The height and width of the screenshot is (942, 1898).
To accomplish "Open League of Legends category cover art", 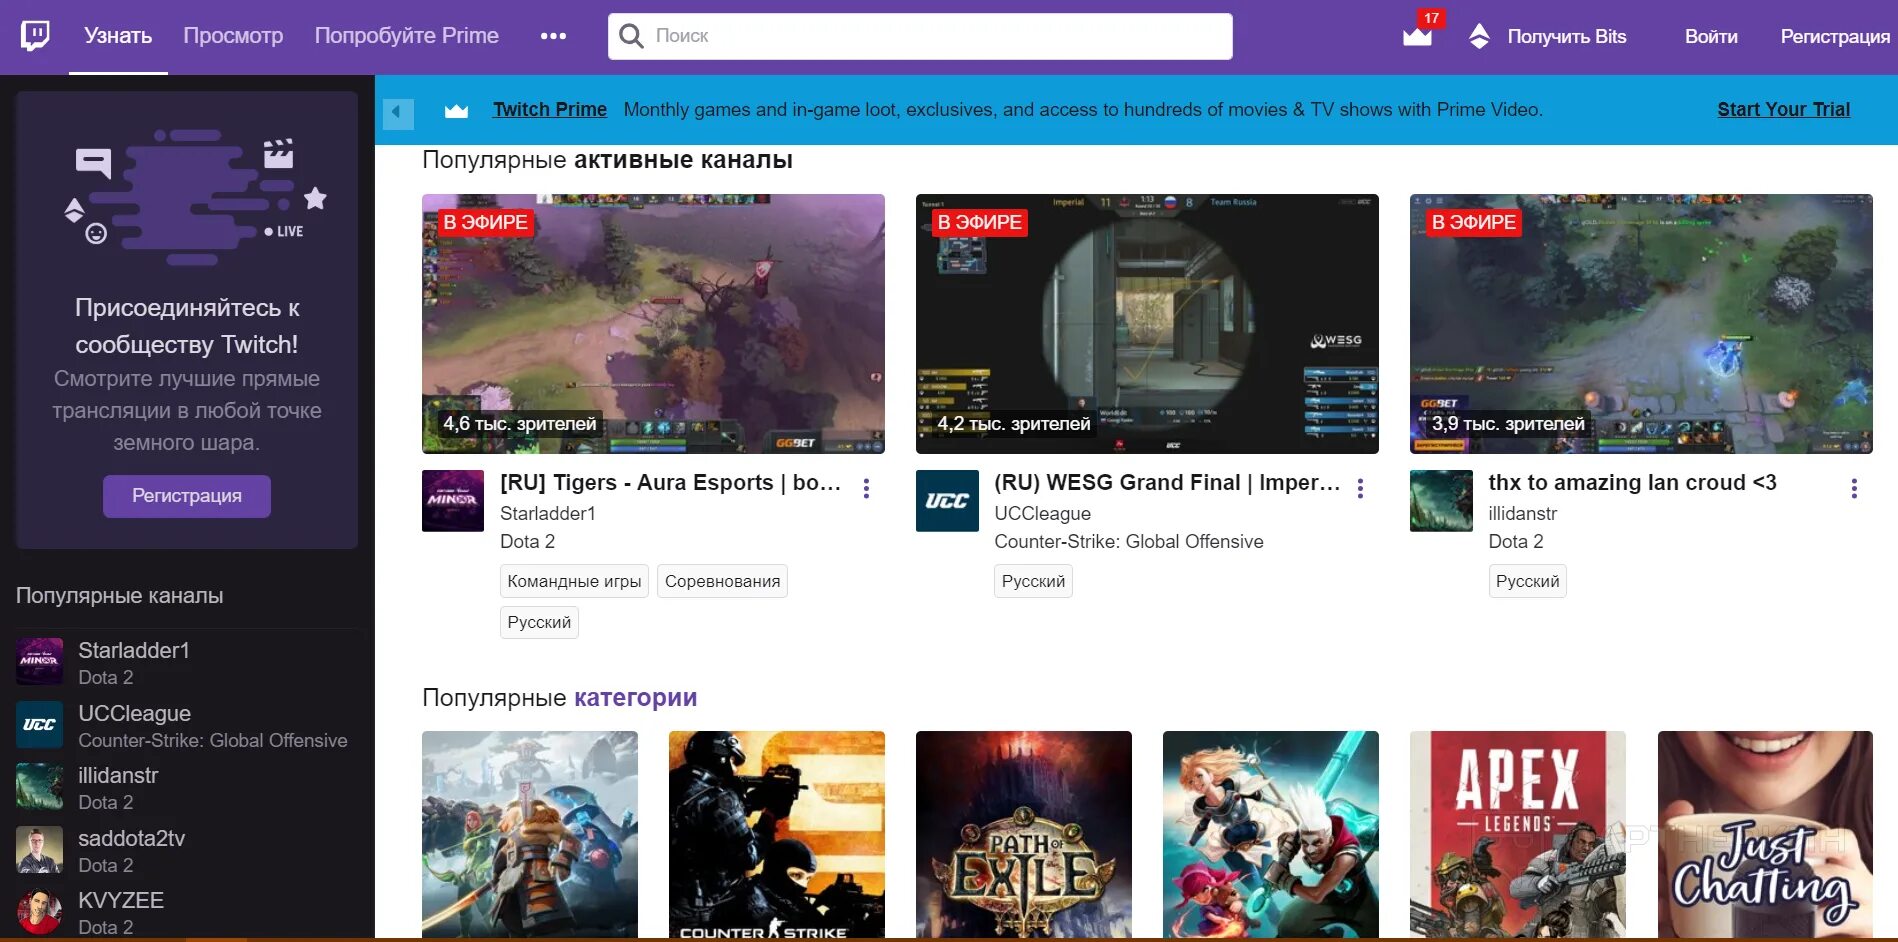I will tap(1271, 834).
